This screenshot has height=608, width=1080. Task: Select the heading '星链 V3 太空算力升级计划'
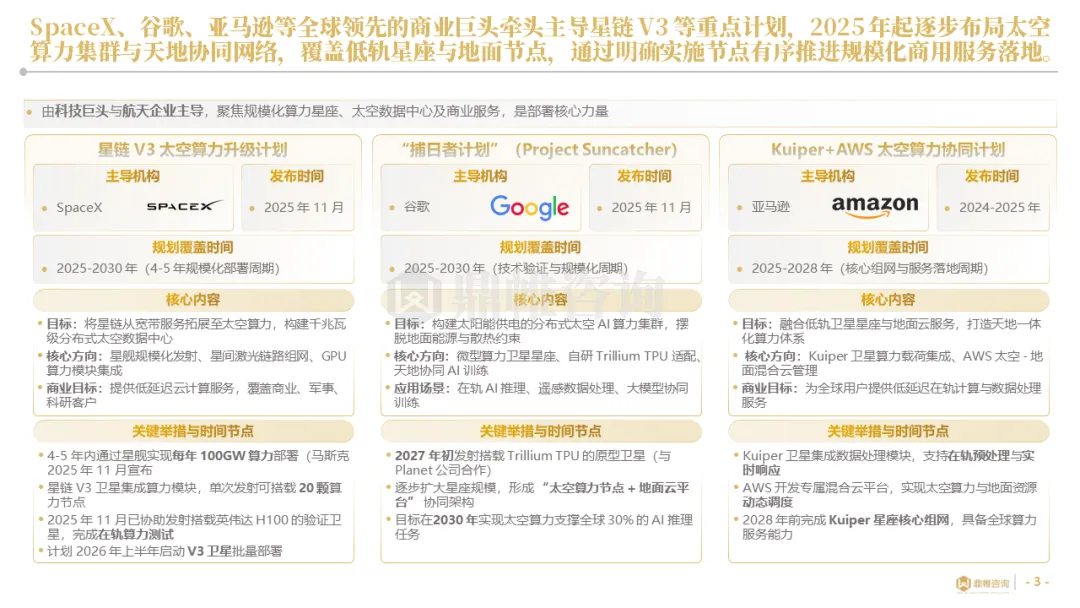pyautogui.click(x=192, y=149)
